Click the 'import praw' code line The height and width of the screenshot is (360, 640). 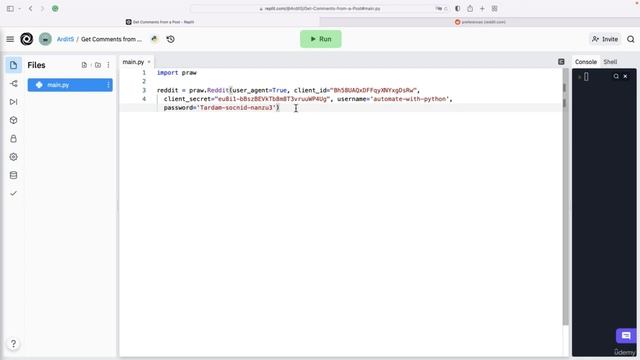[177, 73]
